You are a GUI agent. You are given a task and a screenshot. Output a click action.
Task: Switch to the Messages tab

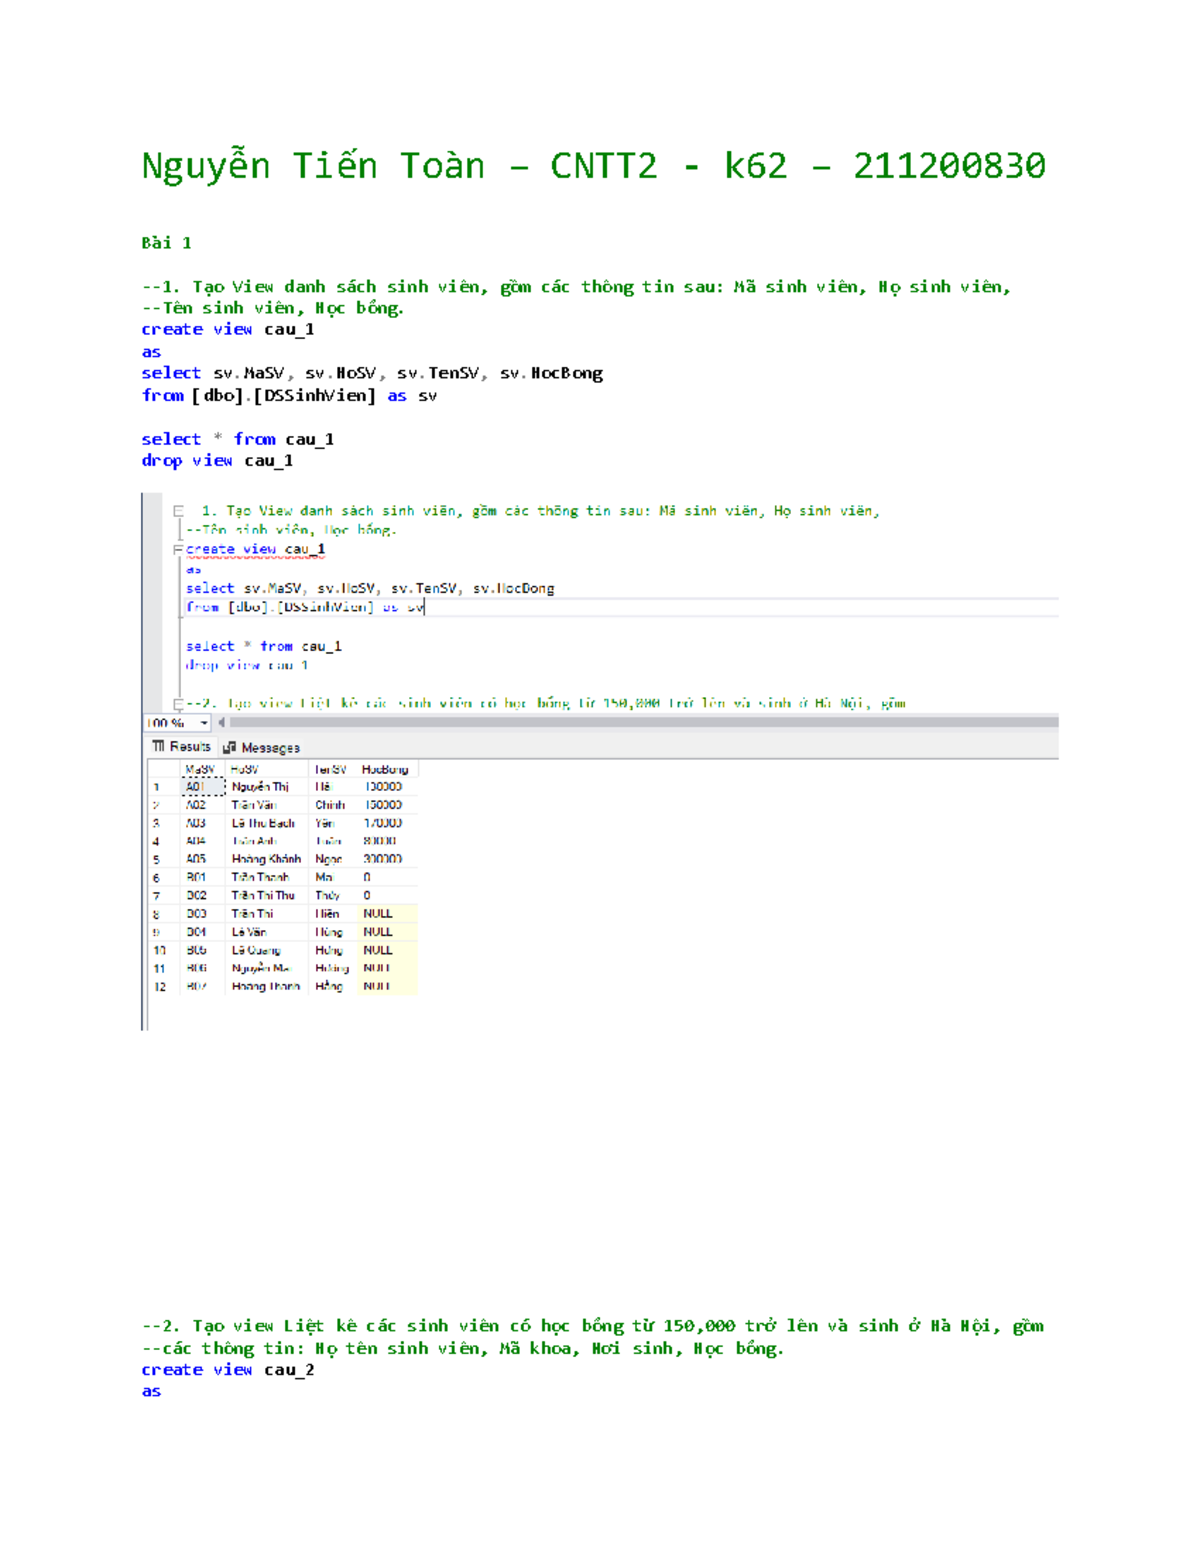pyautogui.click(x=270, y=748)
